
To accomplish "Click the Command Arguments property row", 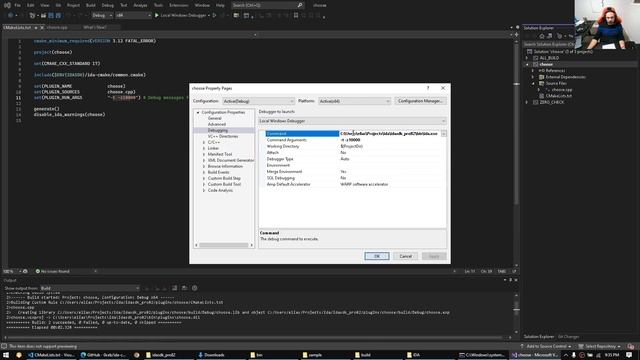I will coord(352,140).
